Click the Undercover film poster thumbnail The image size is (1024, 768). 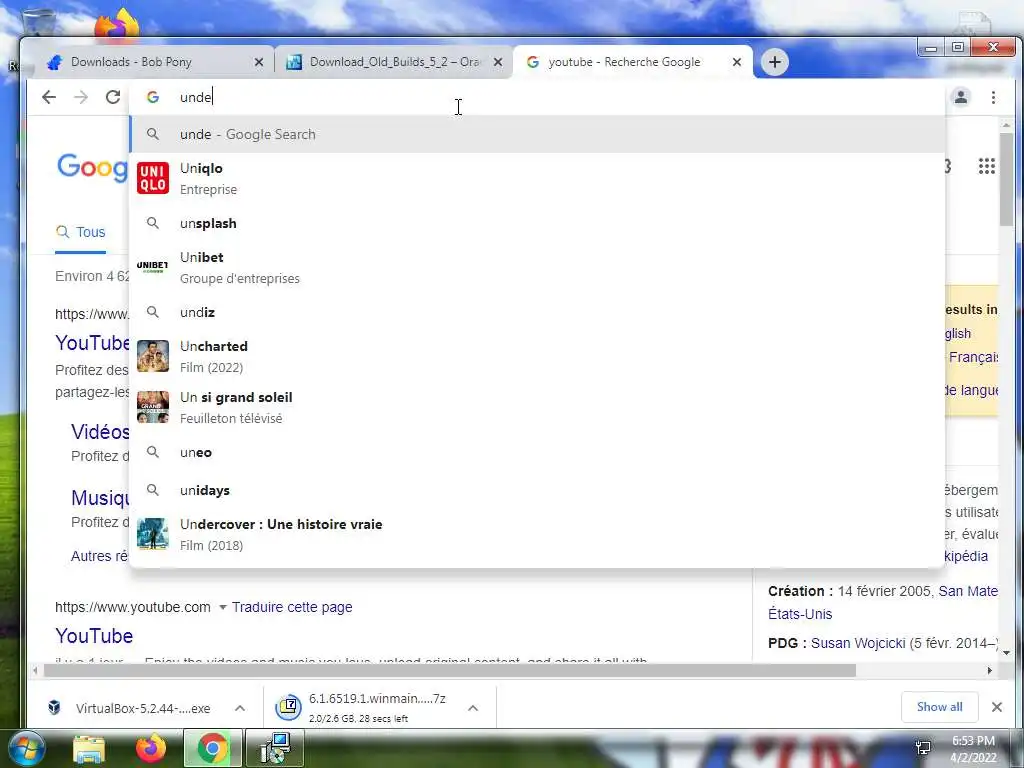point(153,534)
